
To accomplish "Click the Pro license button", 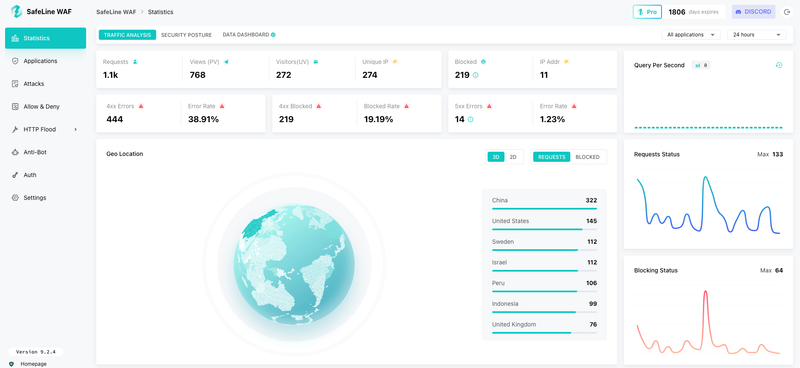I will pos(647,12).
